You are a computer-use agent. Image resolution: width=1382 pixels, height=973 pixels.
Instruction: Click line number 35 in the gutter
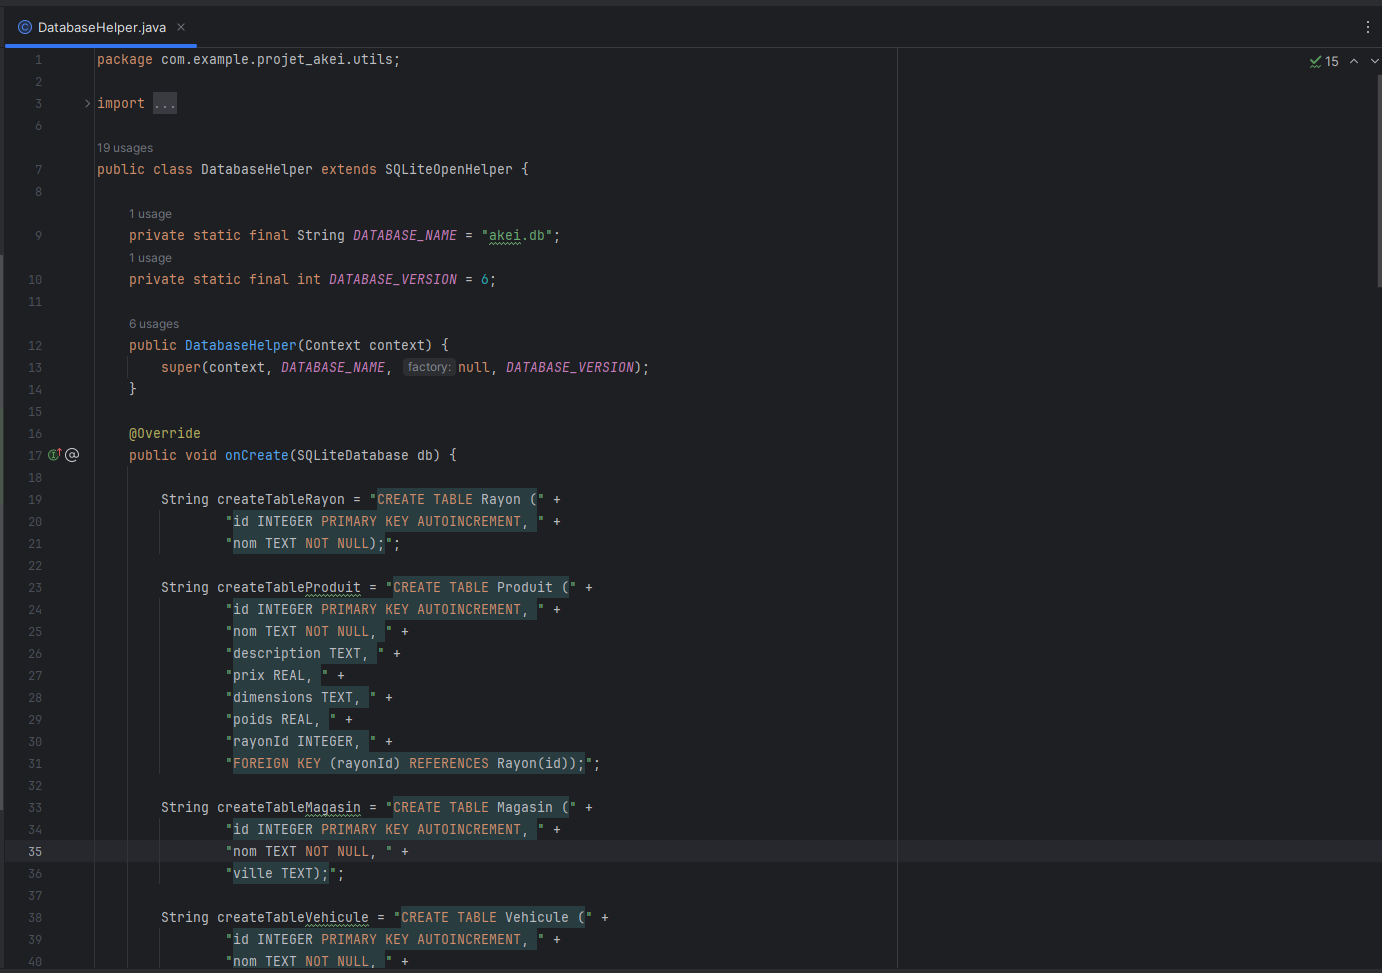point(35,852)
